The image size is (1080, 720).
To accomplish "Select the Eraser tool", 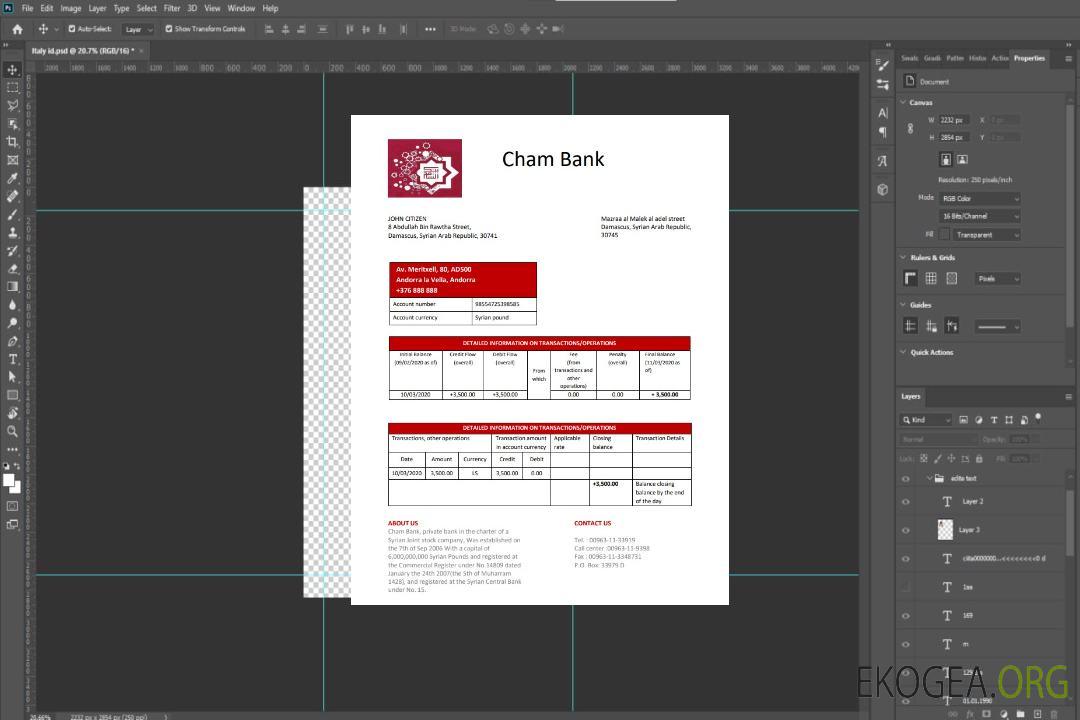I will 12,269.
